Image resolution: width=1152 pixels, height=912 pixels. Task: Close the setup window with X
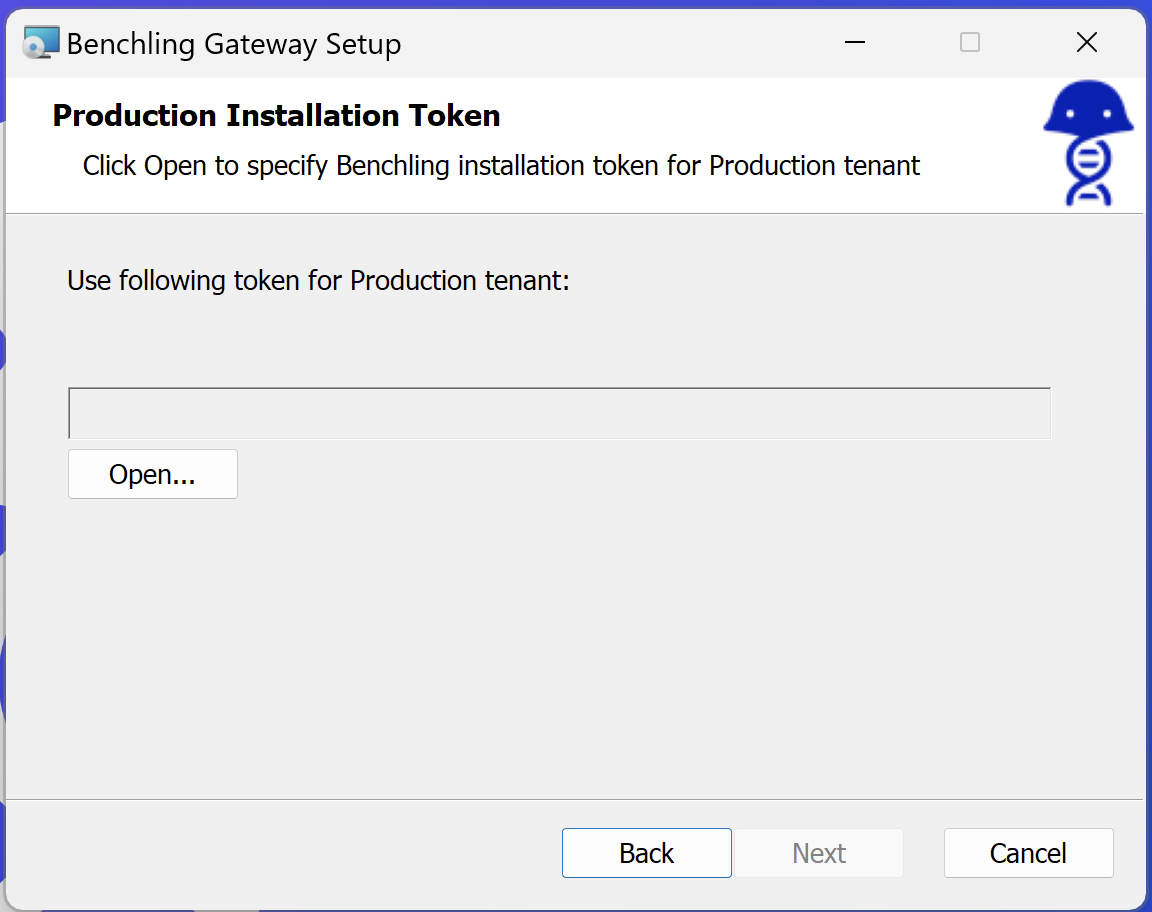pyautogui.click(x=1086, y=43)
